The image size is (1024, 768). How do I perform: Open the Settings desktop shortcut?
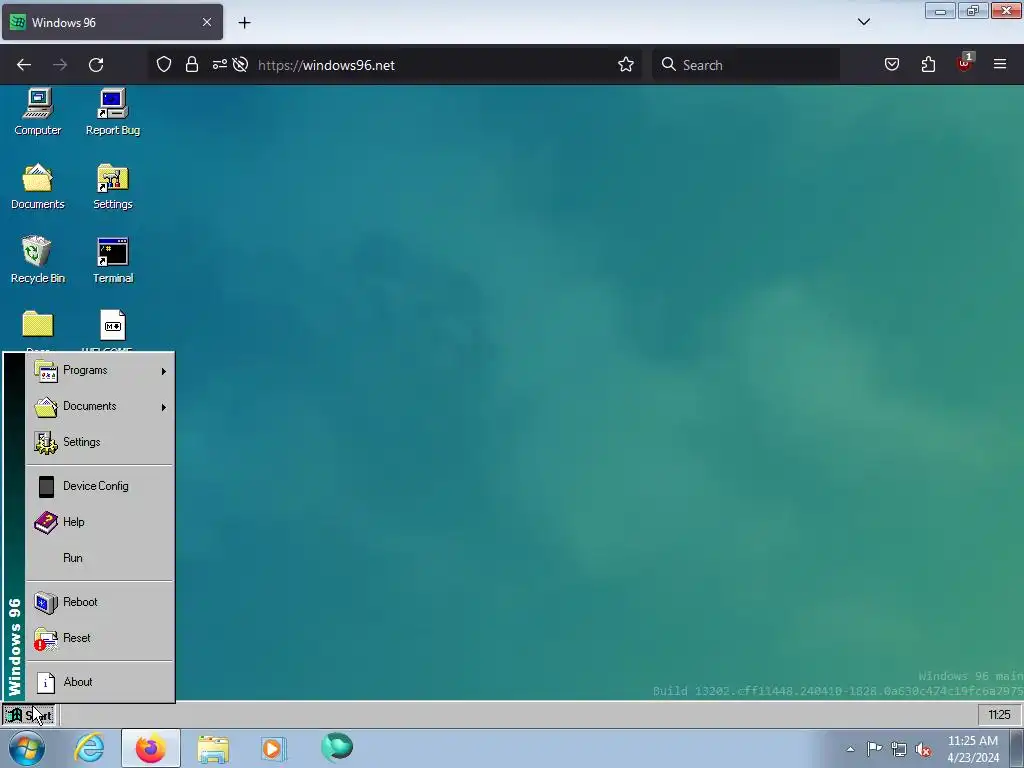pyautogui.click(x=112, y=186)
